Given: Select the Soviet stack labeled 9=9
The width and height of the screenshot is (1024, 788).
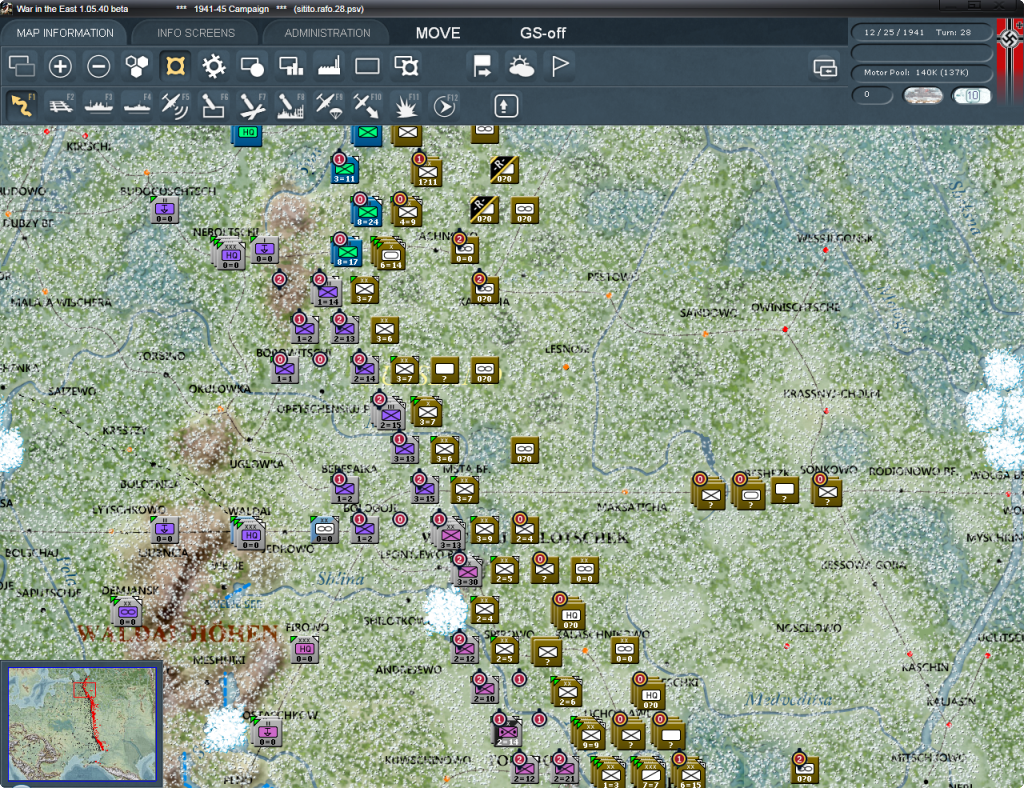Looking at the screenshot, I should coord(590,734).
